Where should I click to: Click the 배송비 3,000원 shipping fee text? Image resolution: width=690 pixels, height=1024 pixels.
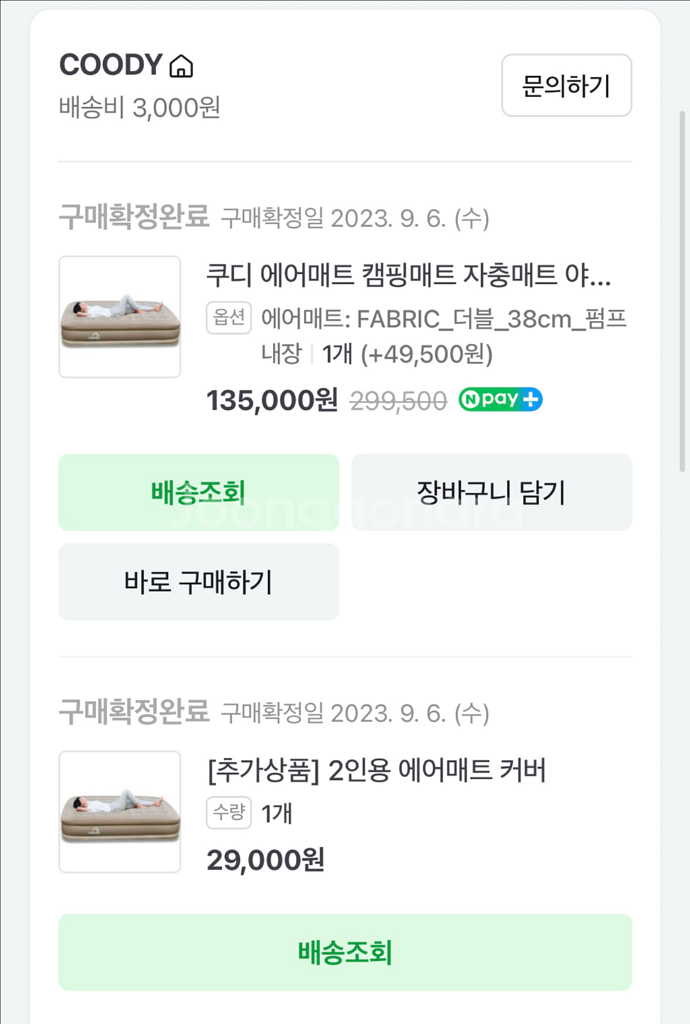pos(139,107)
